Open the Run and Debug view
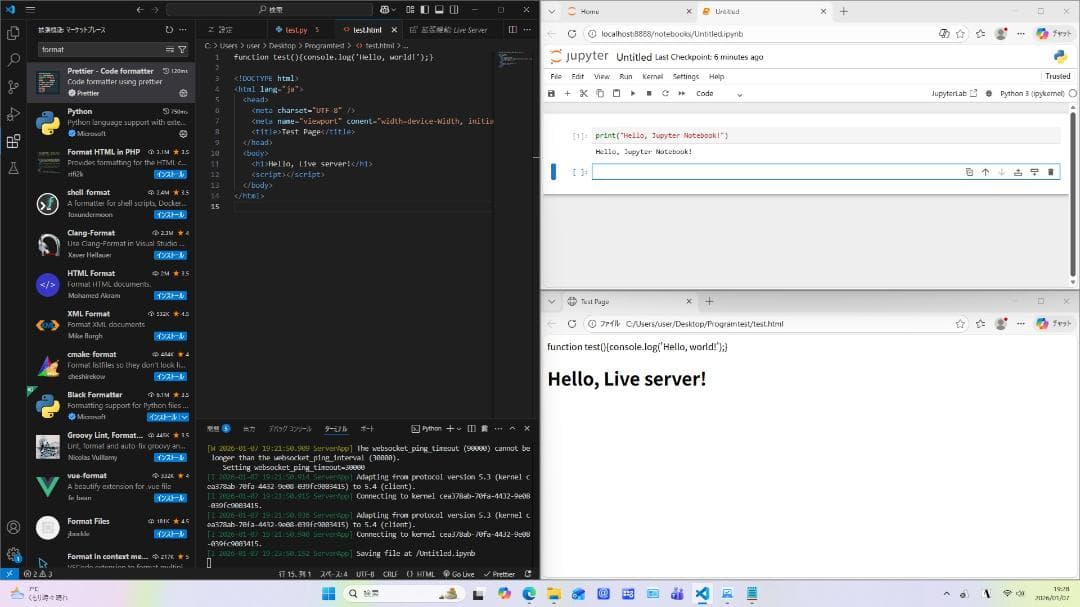Image resolution: width=1080 pixels, height=607 pixels. 13,114
